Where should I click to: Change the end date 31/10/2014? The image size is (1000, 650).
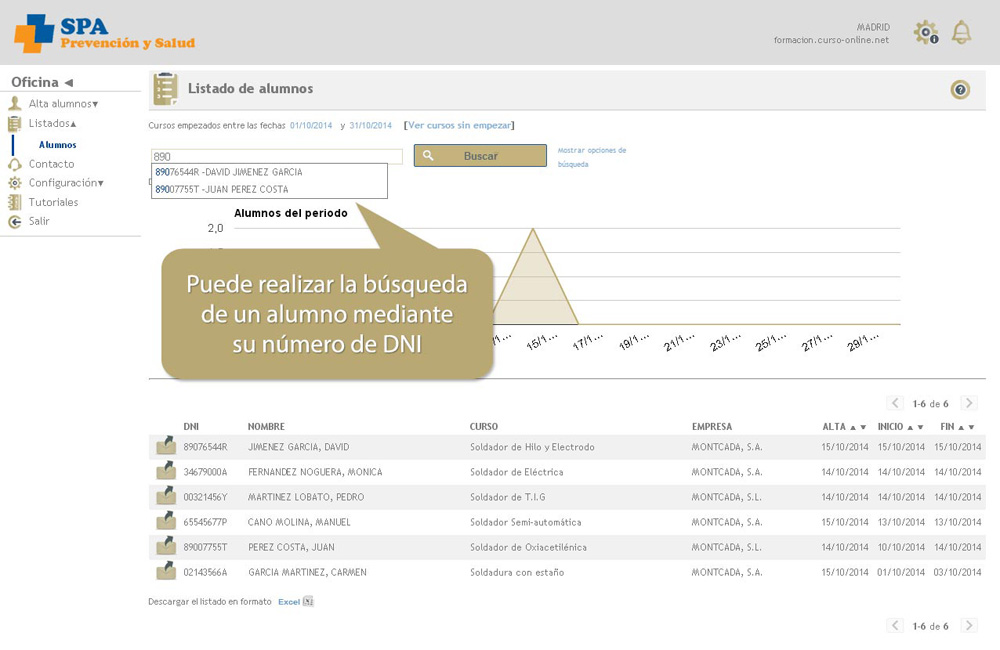coord(371,126)
